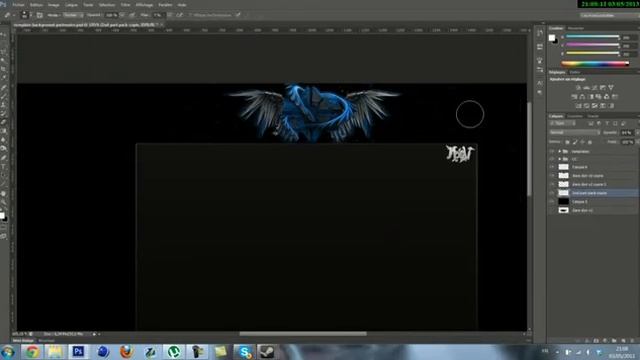The height and width of the screenshot is (360, 640).
Task: Add a Hue/Saturation adjustment layer
Action: point(574,97)
